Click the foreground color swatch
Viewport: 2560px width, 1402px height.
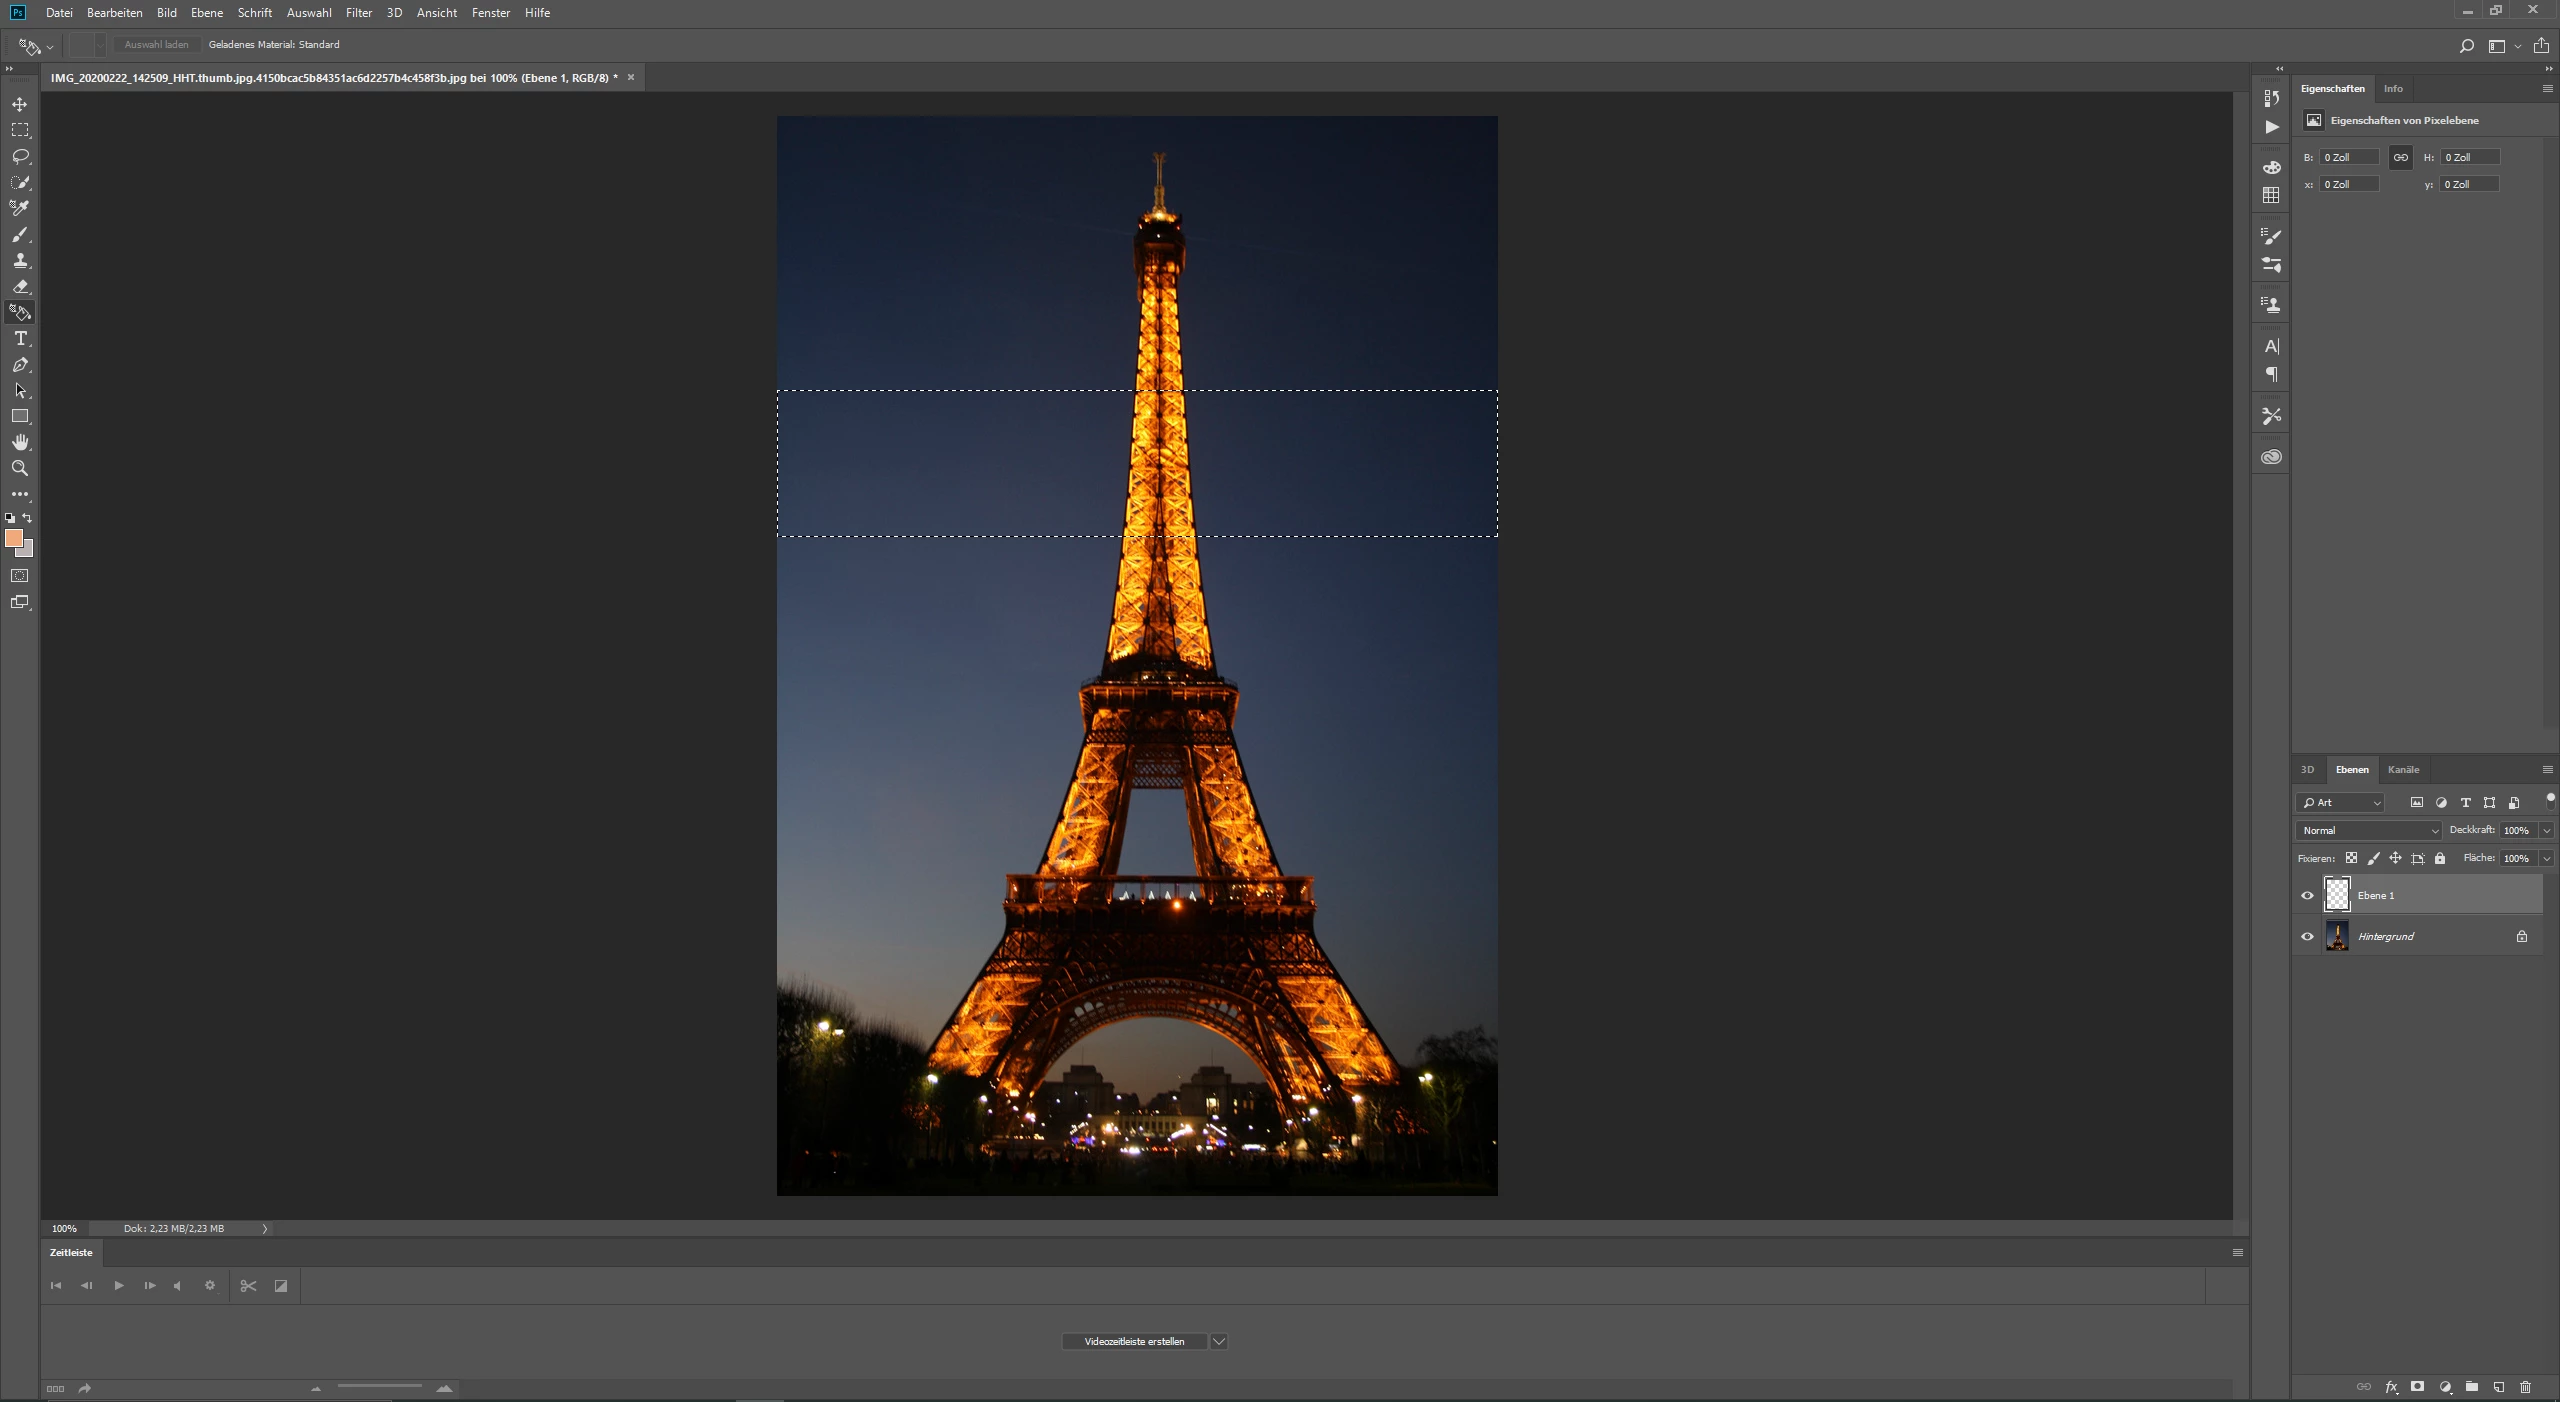[13, 538]
